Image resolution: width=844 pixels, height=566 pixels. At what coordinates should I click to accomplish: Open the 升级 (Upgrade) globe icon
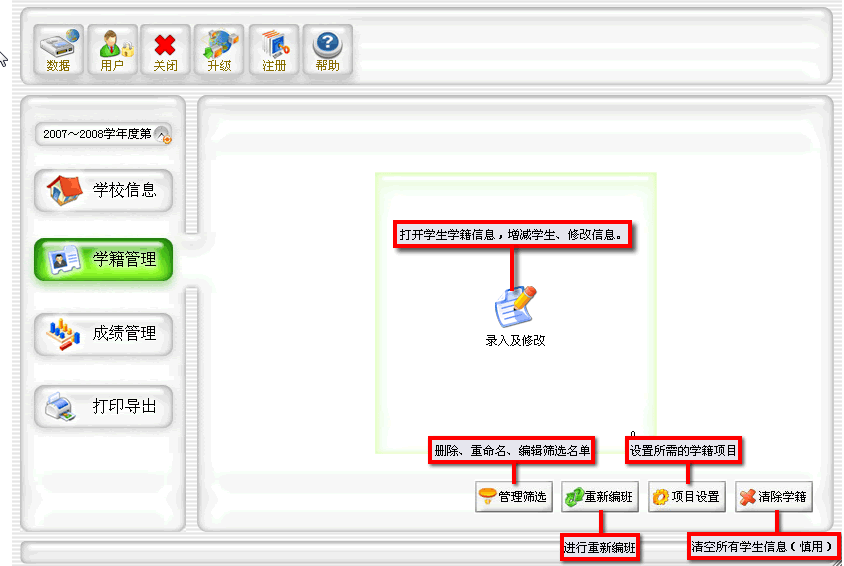point(219,51)
